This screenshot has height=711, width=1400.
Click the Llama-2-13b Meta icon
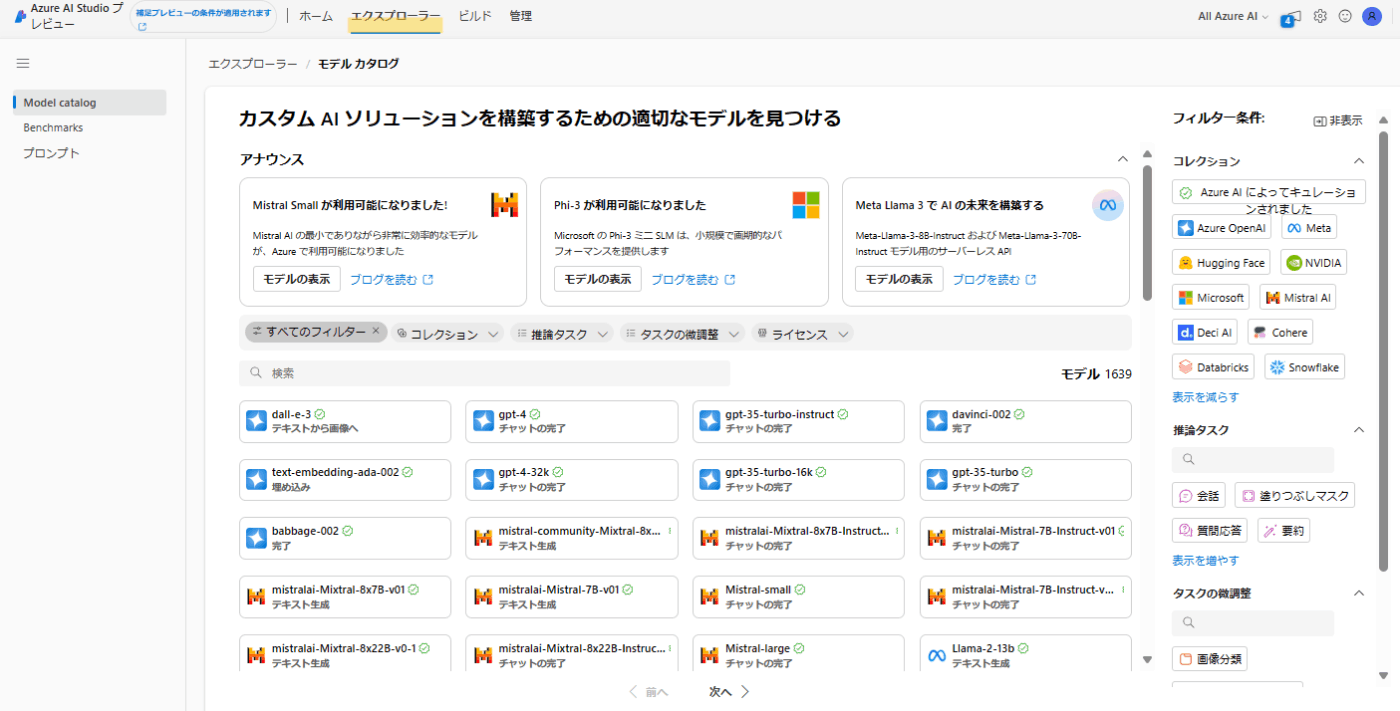click(x=936, y=655)
